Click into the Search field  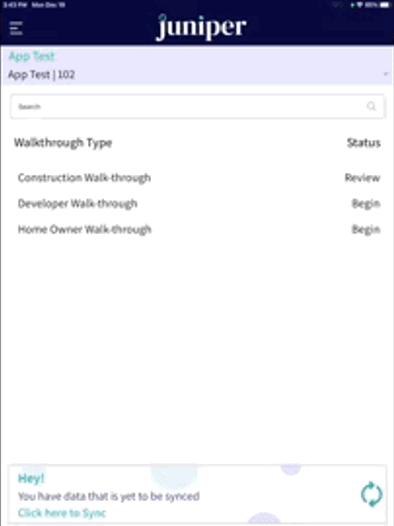(x=197, y=107)
